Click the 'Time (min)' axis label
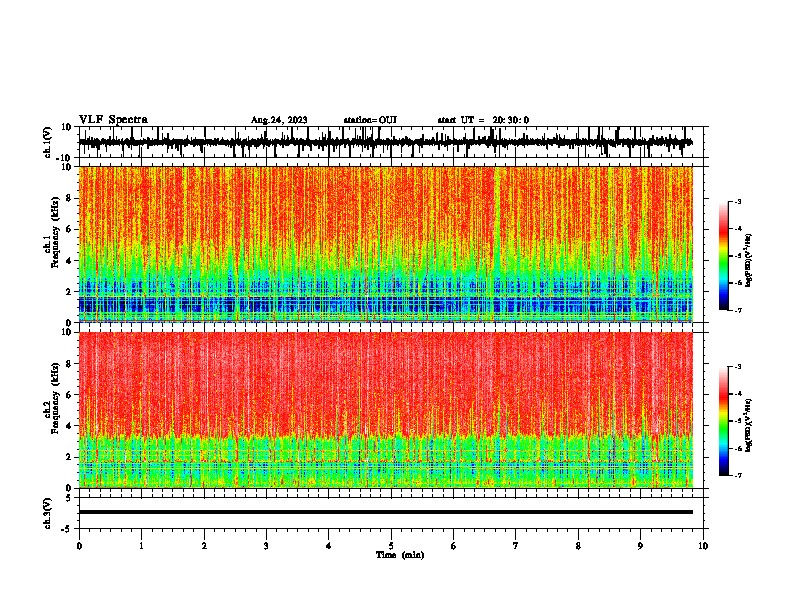 [x=400, y=555]
